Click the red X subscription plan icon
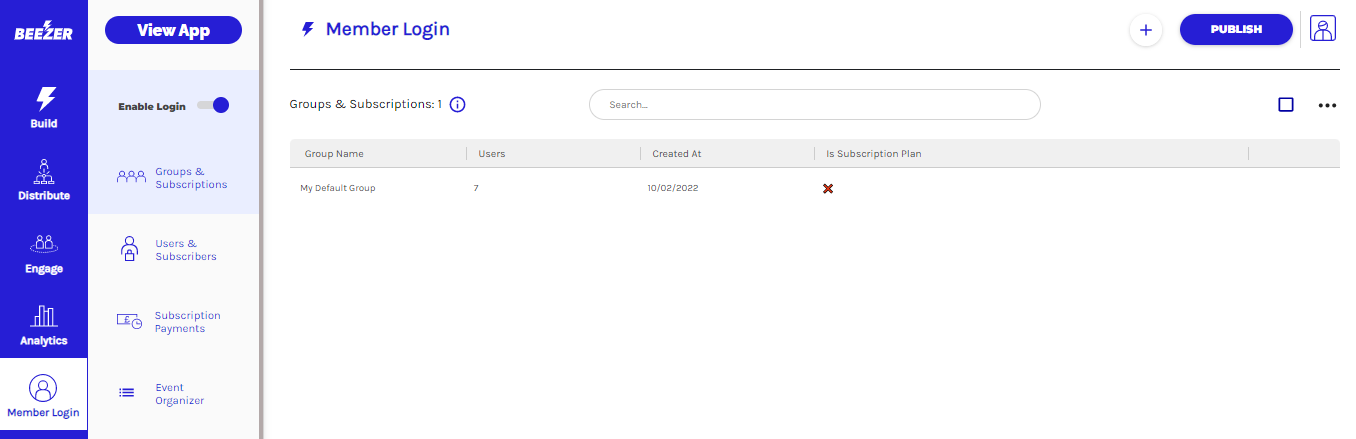Viewport: 1356px width, 439px height. [x=828, y=188]
